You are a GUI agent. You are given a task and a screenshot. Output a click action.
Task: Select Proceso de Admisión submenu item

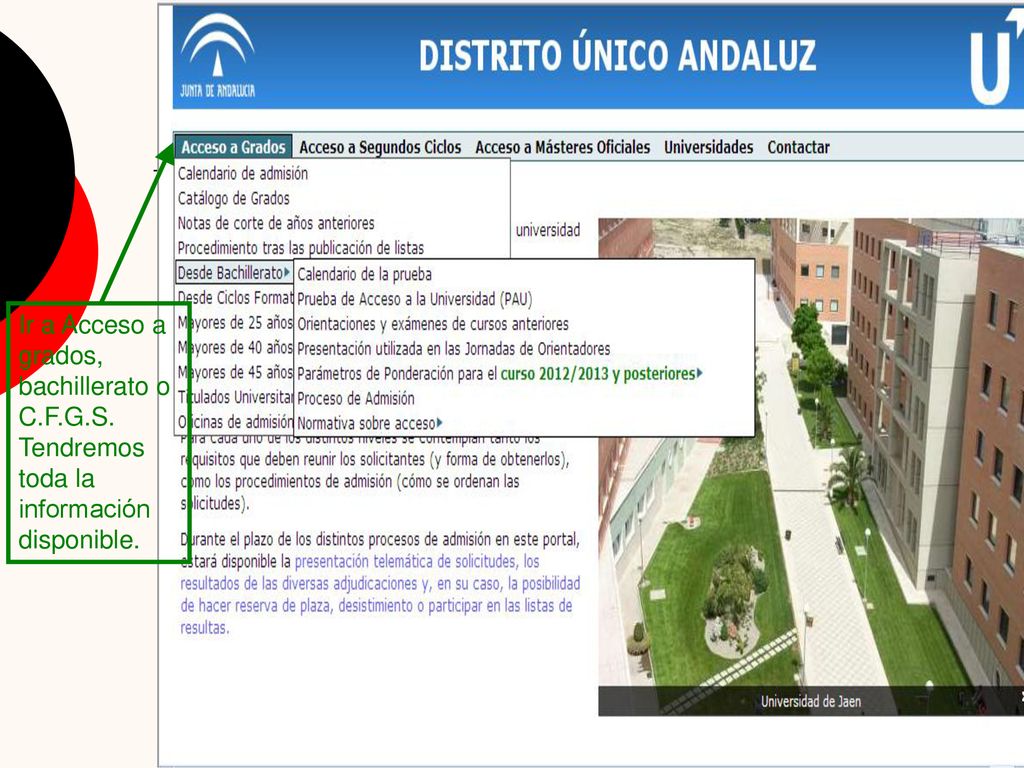[356, 398]
